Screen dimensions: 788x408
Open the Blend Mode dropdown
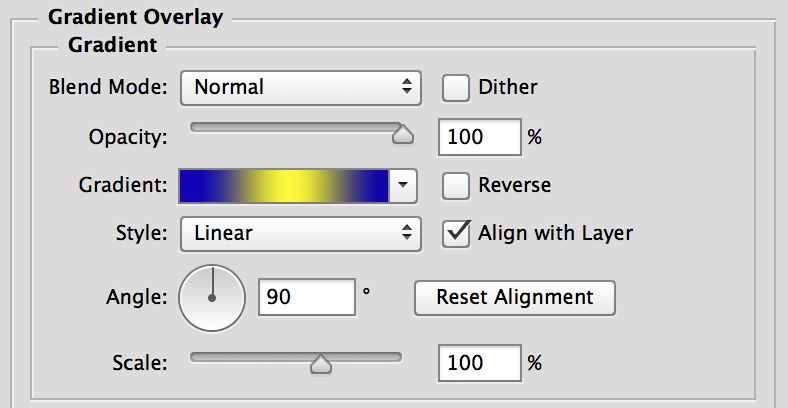coord(301,87)
